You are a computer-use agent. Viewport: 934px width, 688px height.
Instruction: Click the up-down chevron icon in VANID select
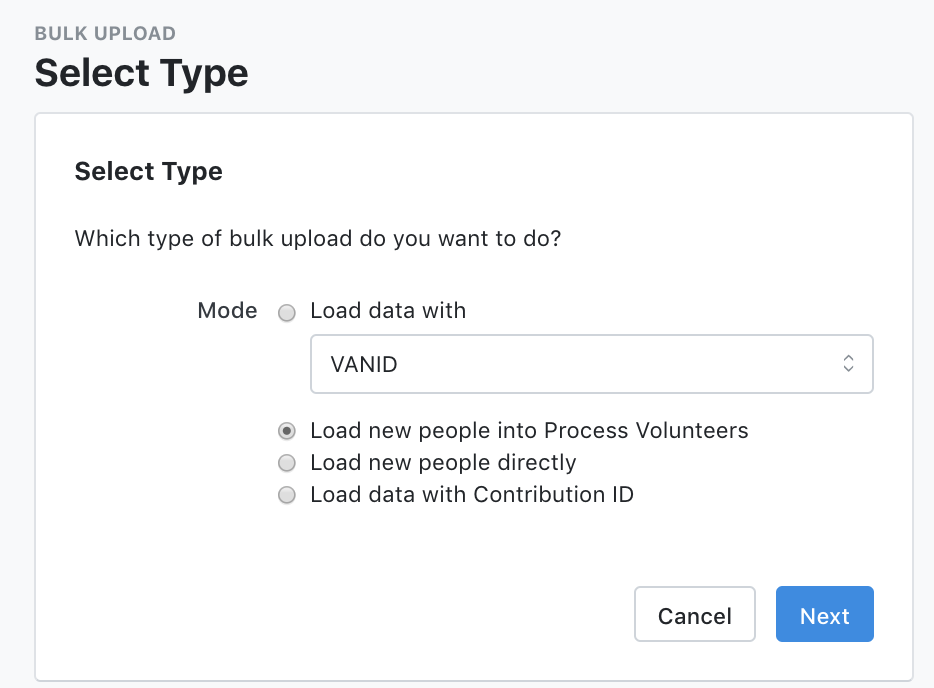848,364
